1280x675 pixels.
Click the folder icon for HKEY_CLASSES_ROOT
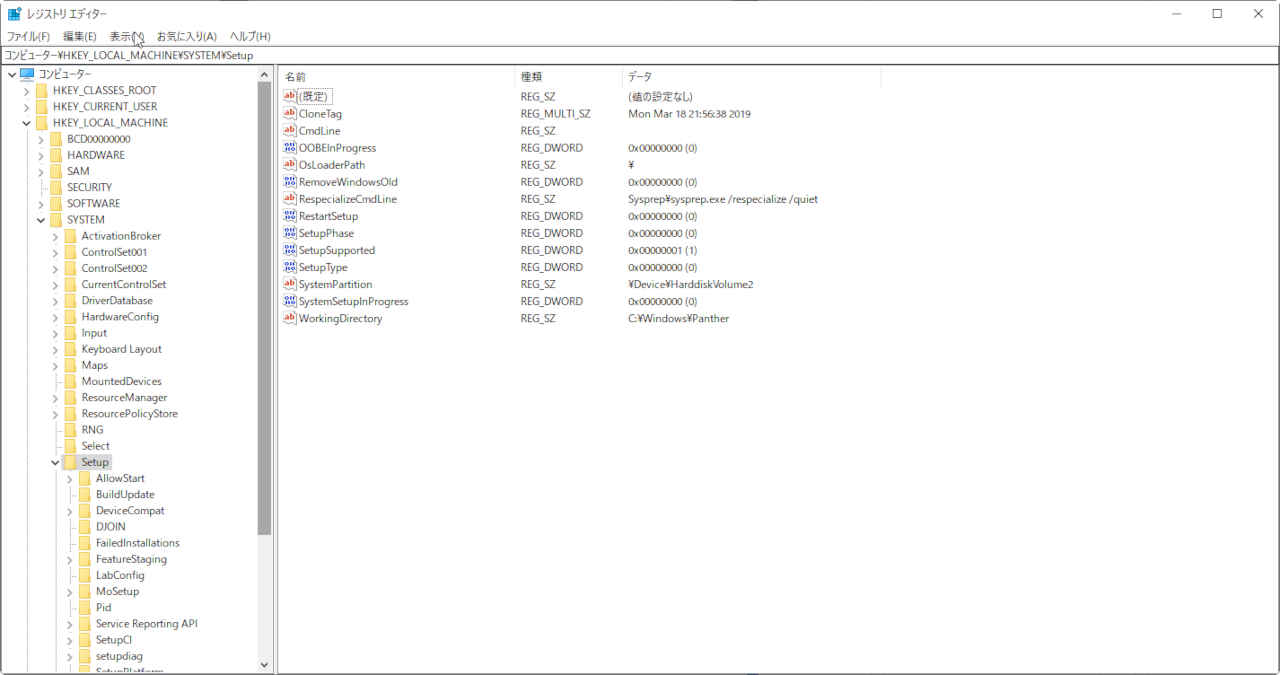41,90
